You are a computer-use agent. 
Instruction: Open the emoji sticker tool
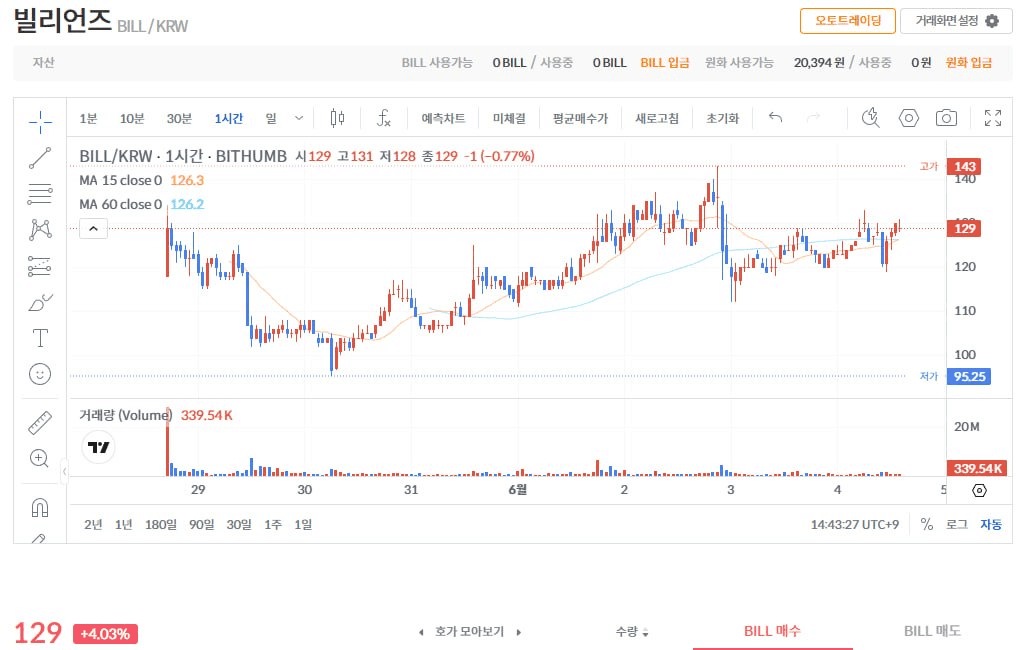[40, 374]
